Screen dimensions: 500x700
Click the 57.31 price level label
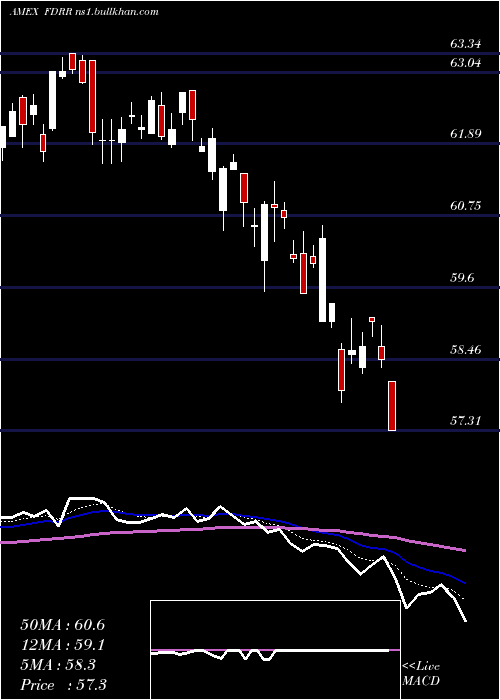466,421
